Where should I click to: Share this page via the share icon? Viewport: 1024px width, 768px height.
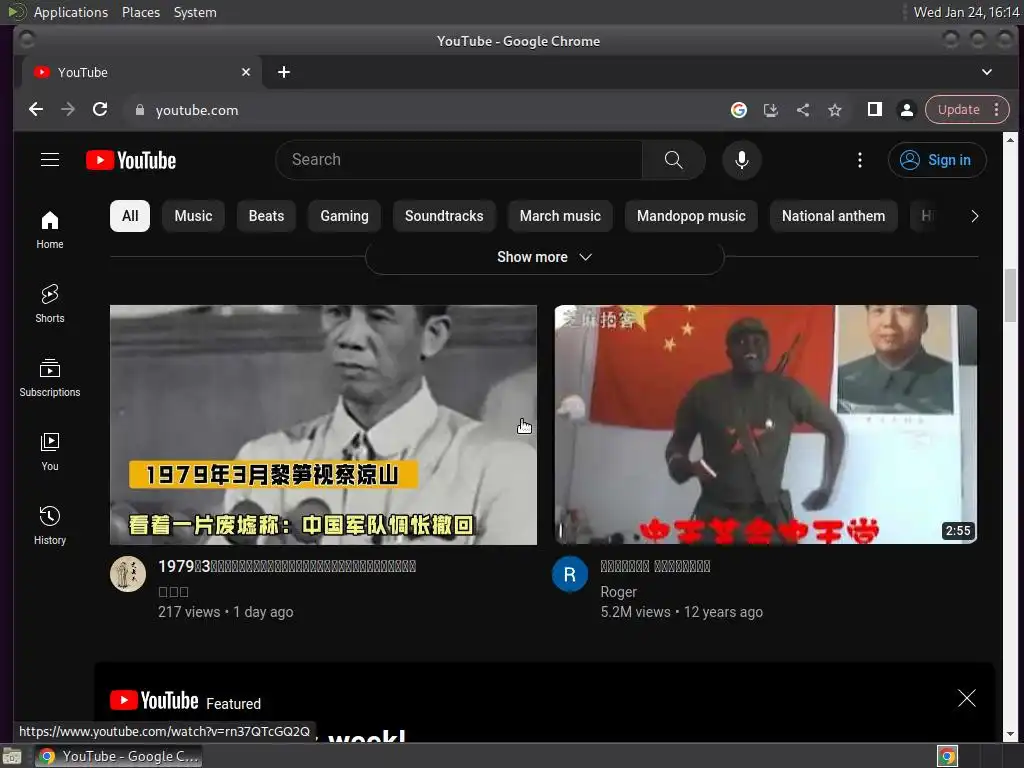click(x=803, y=110)
